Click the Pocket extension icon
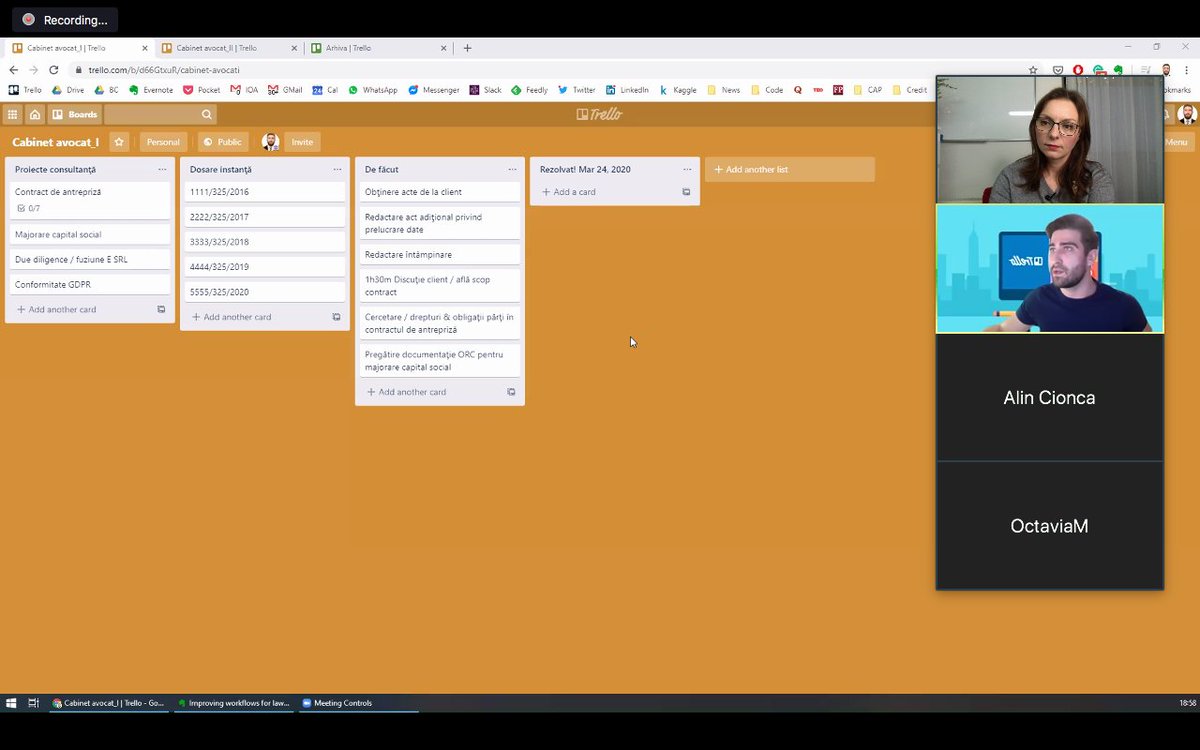The width and height of the screenshot is (1200, 750). pos(1058,70)
